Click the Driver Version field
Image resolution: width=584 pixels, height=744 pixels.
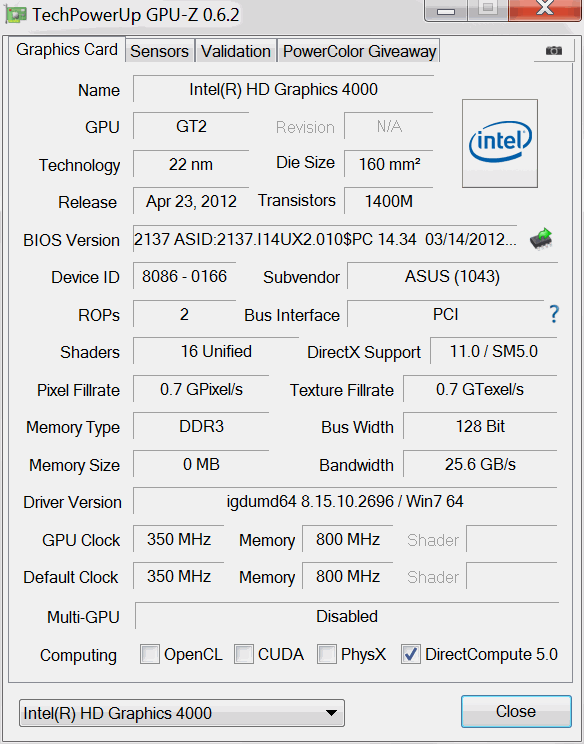(x=345, y=501)
